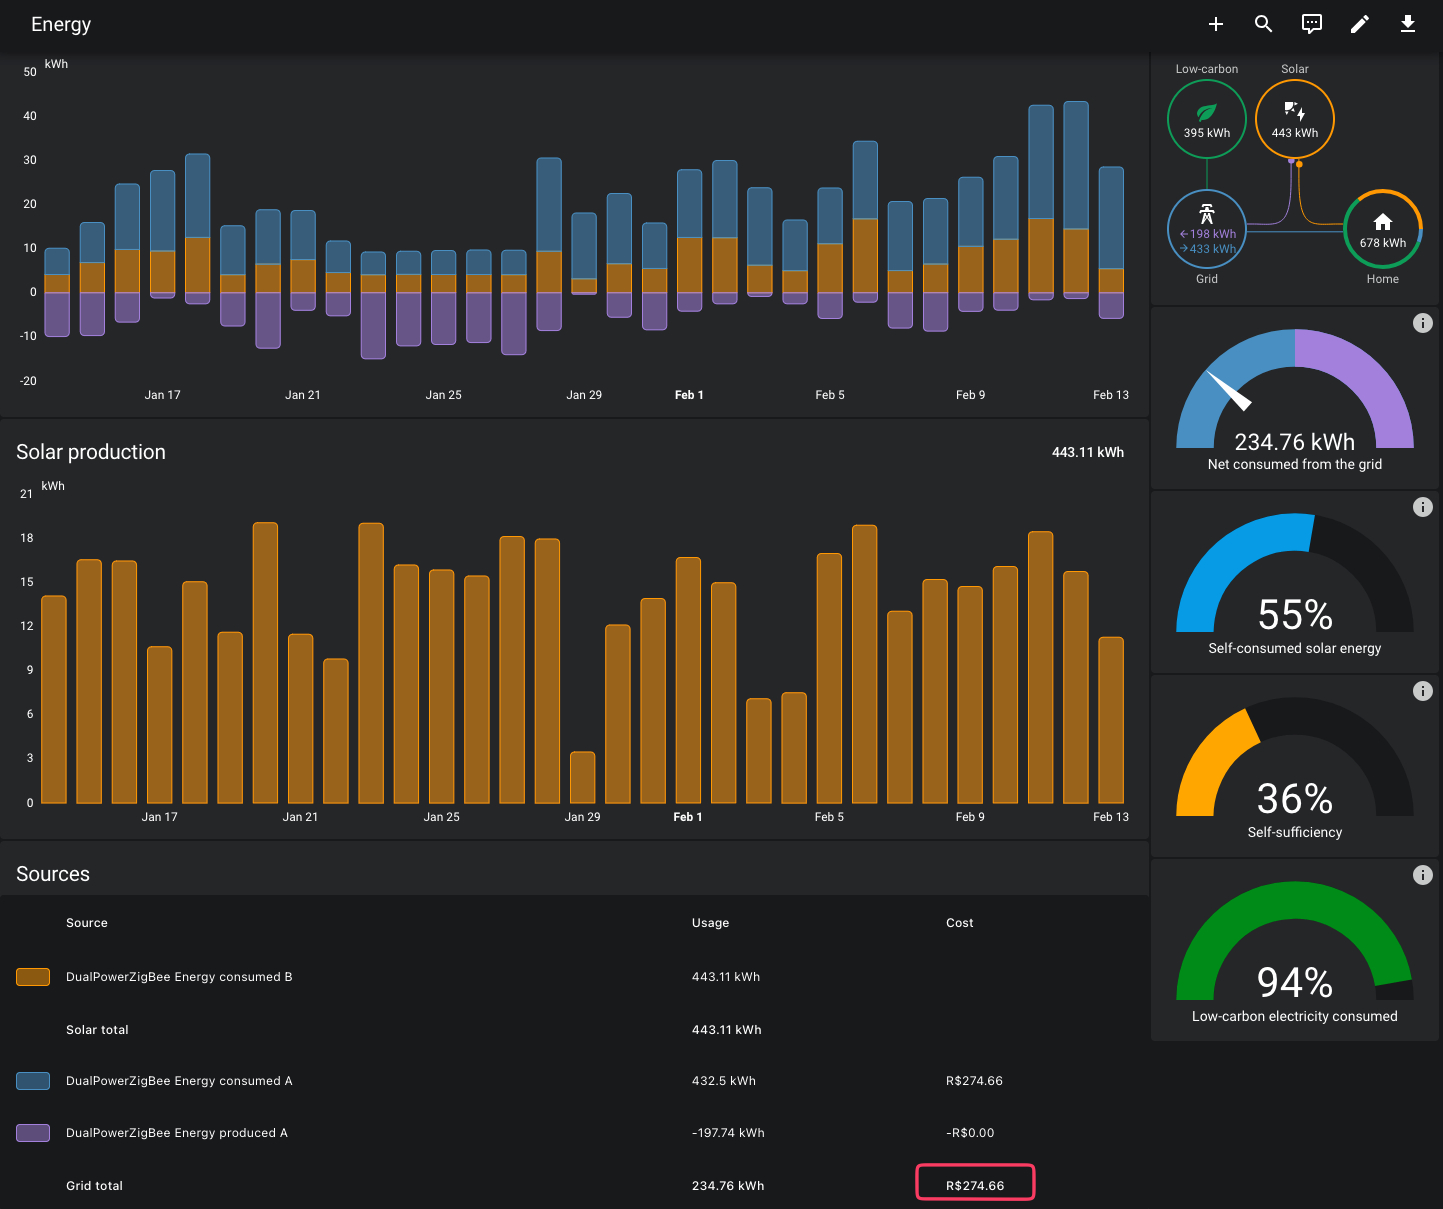
Task: Open search with the magnifier icon
Action: coord(1264,24)
